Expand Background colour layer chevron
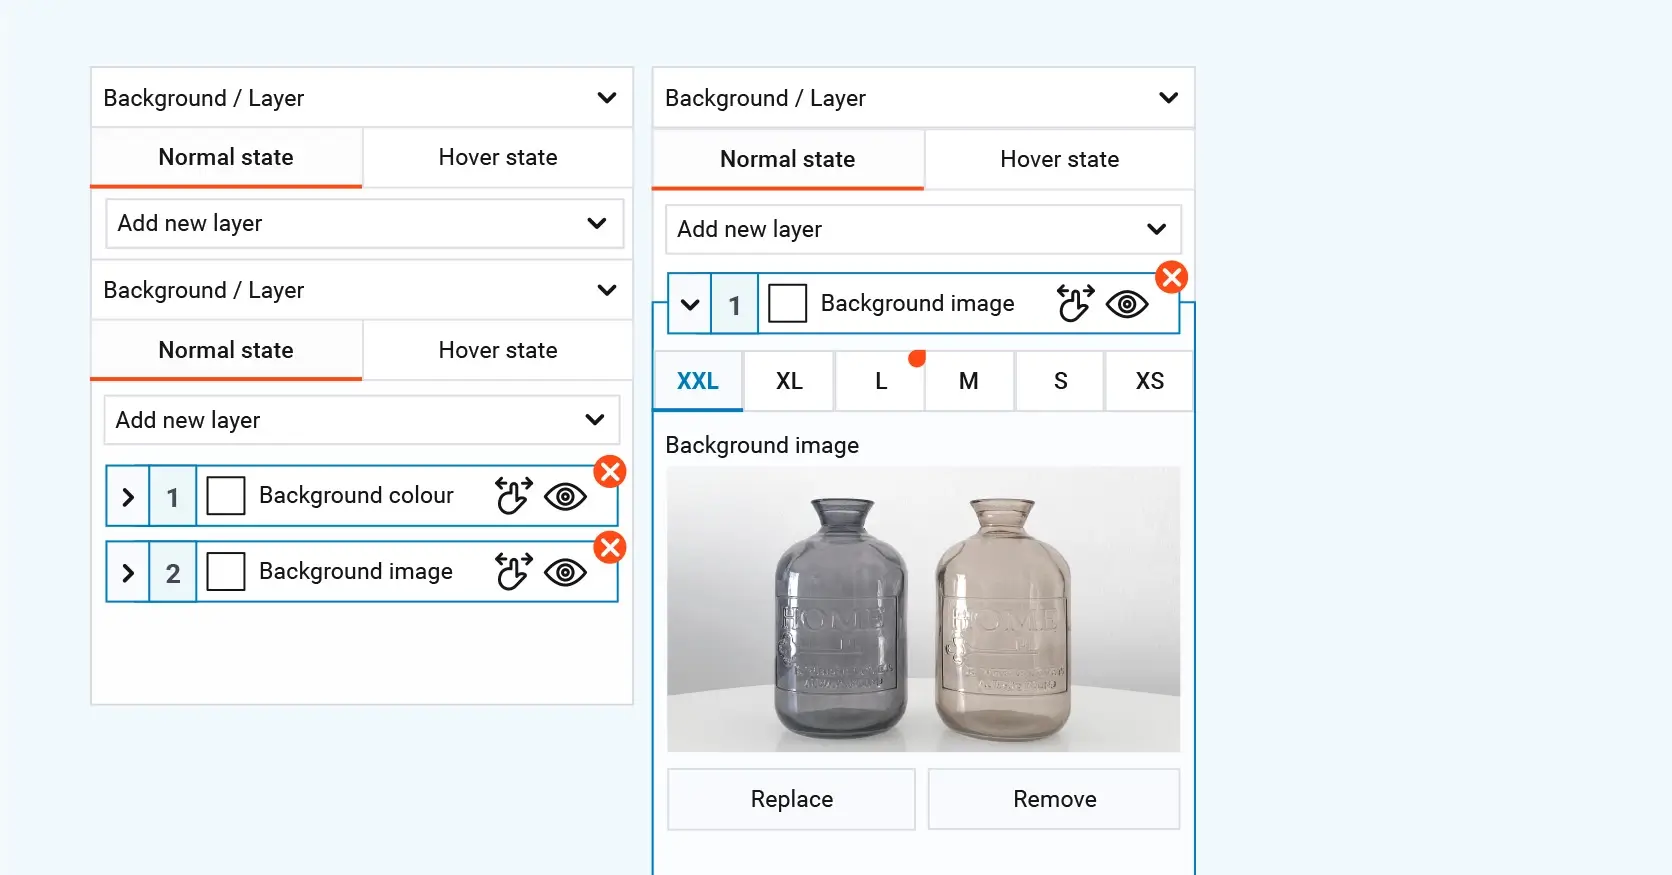1672x875 pixels. pyautogui.click(x=128, y=496)
